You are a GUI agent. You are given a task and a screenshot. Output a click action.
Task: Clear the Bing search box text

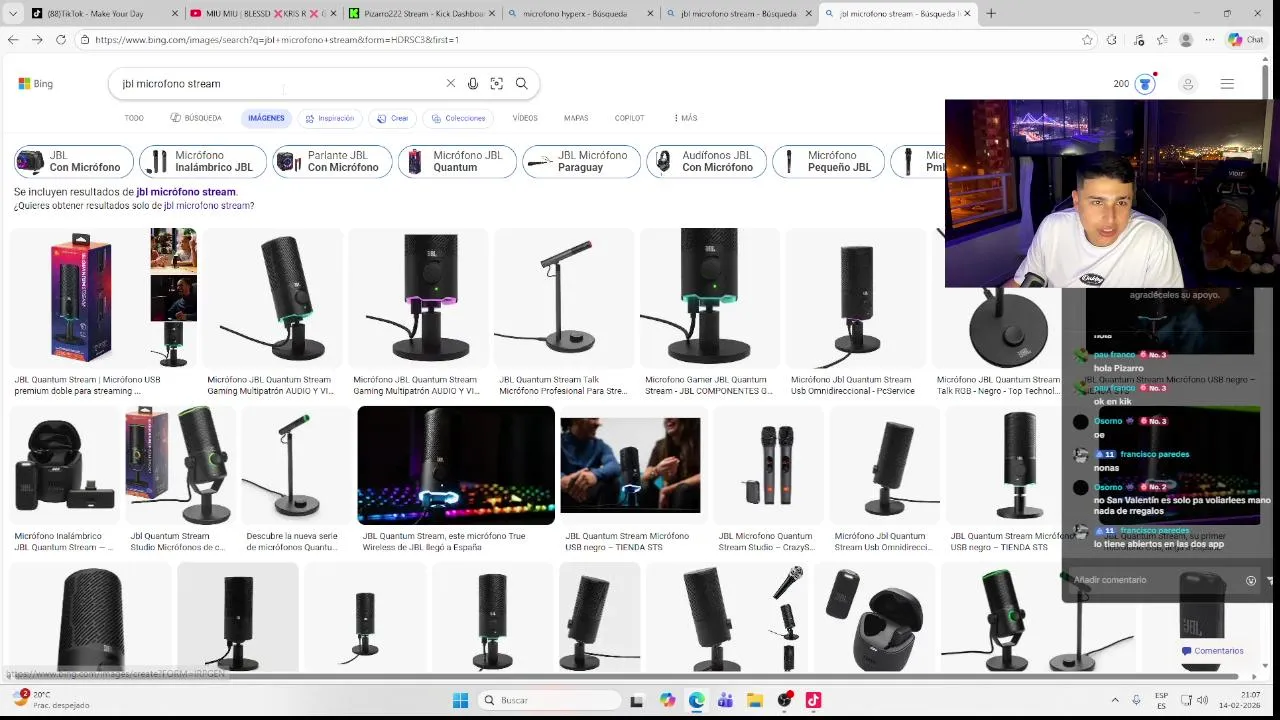point(450,84)
